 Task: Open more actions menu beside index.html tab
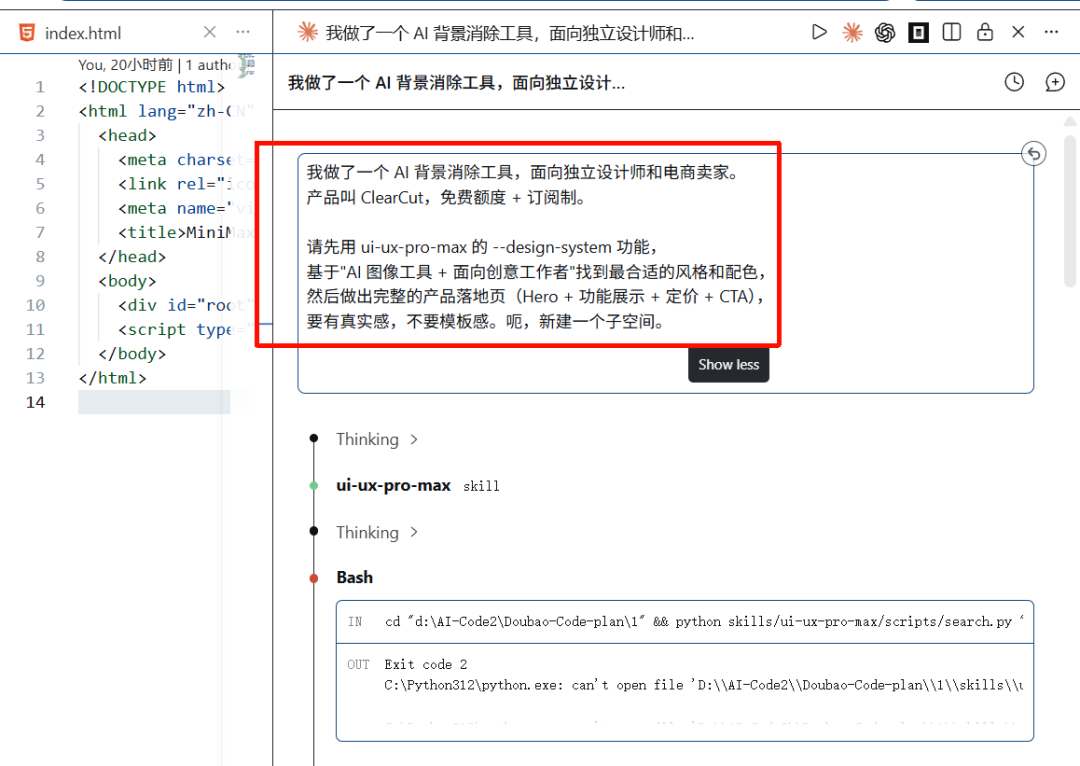pyautogui.click(x=243, y=32)
